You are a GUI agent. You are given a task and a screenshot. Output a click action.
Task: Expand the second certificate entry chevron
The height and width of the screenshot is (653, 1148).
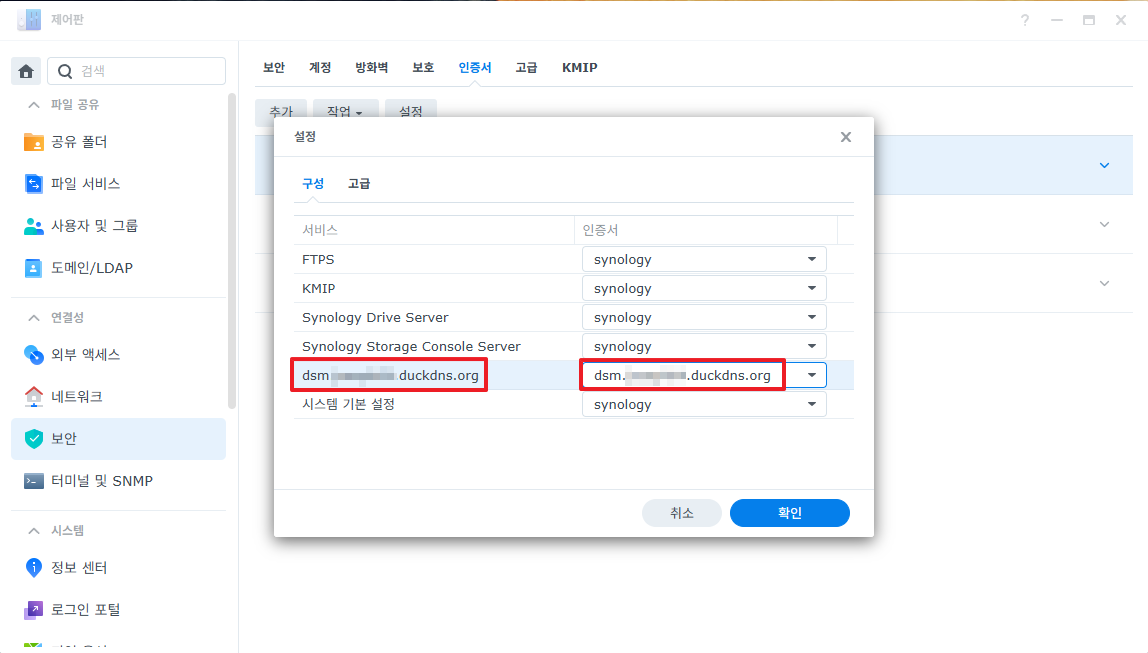click(1104, 225)
